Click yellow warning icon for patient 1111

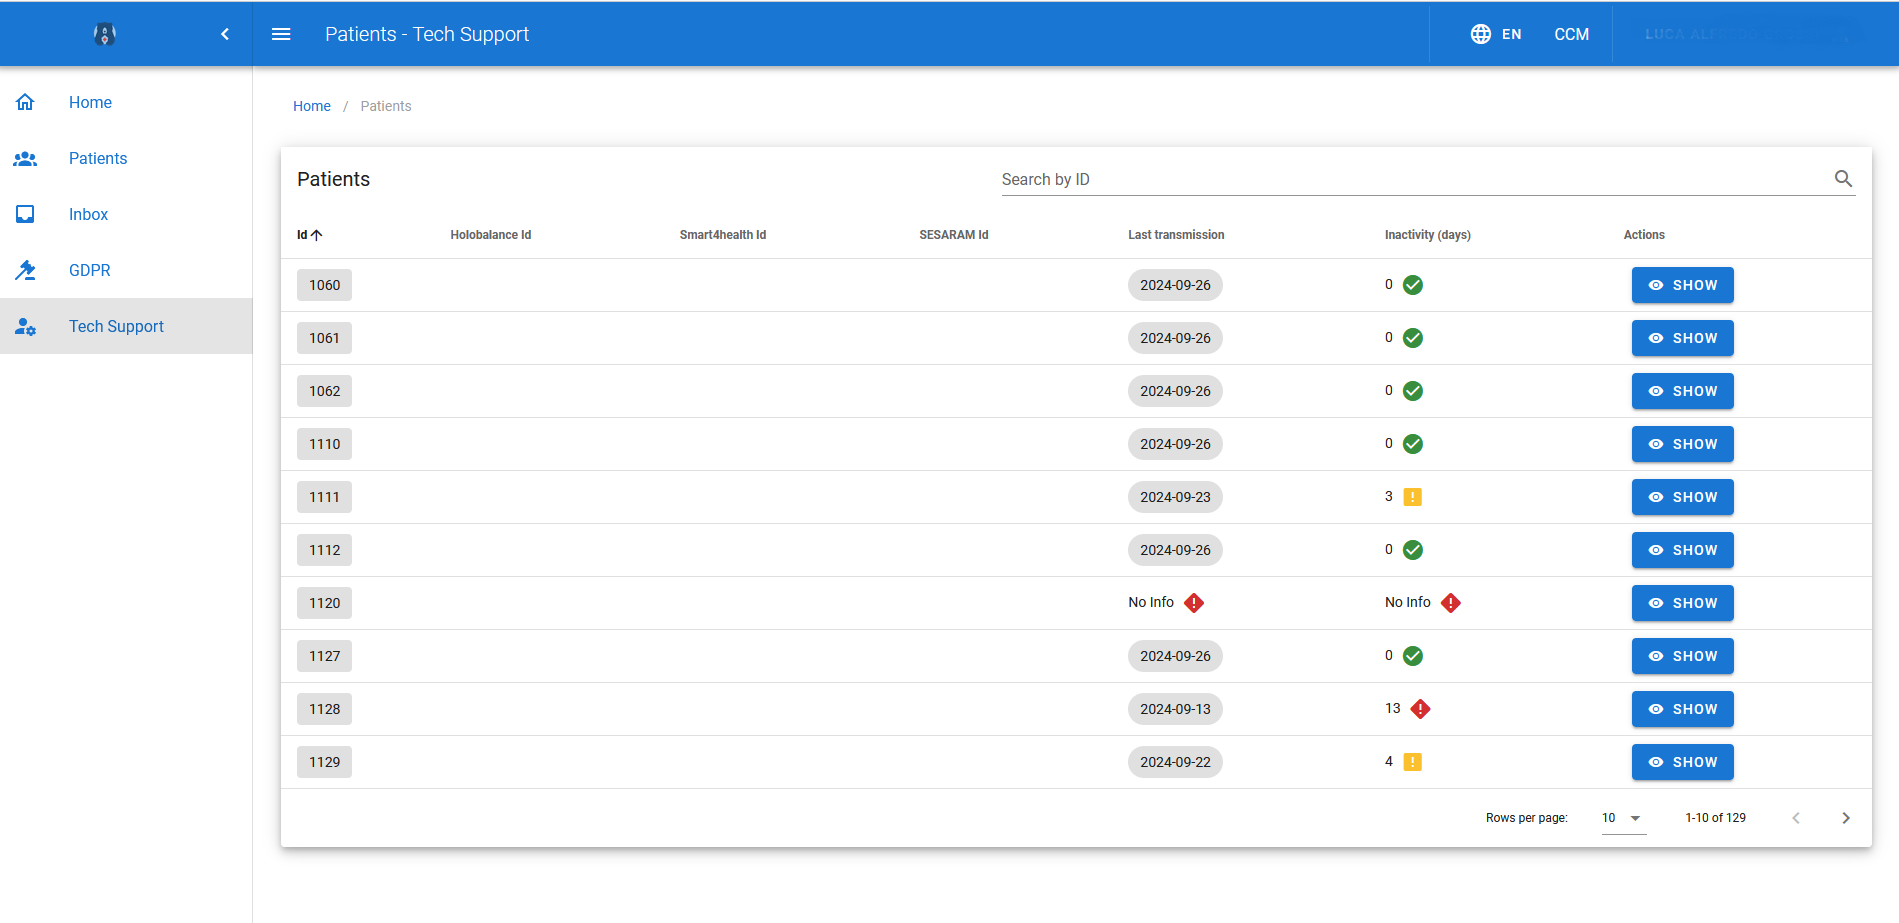(1412, 497)
